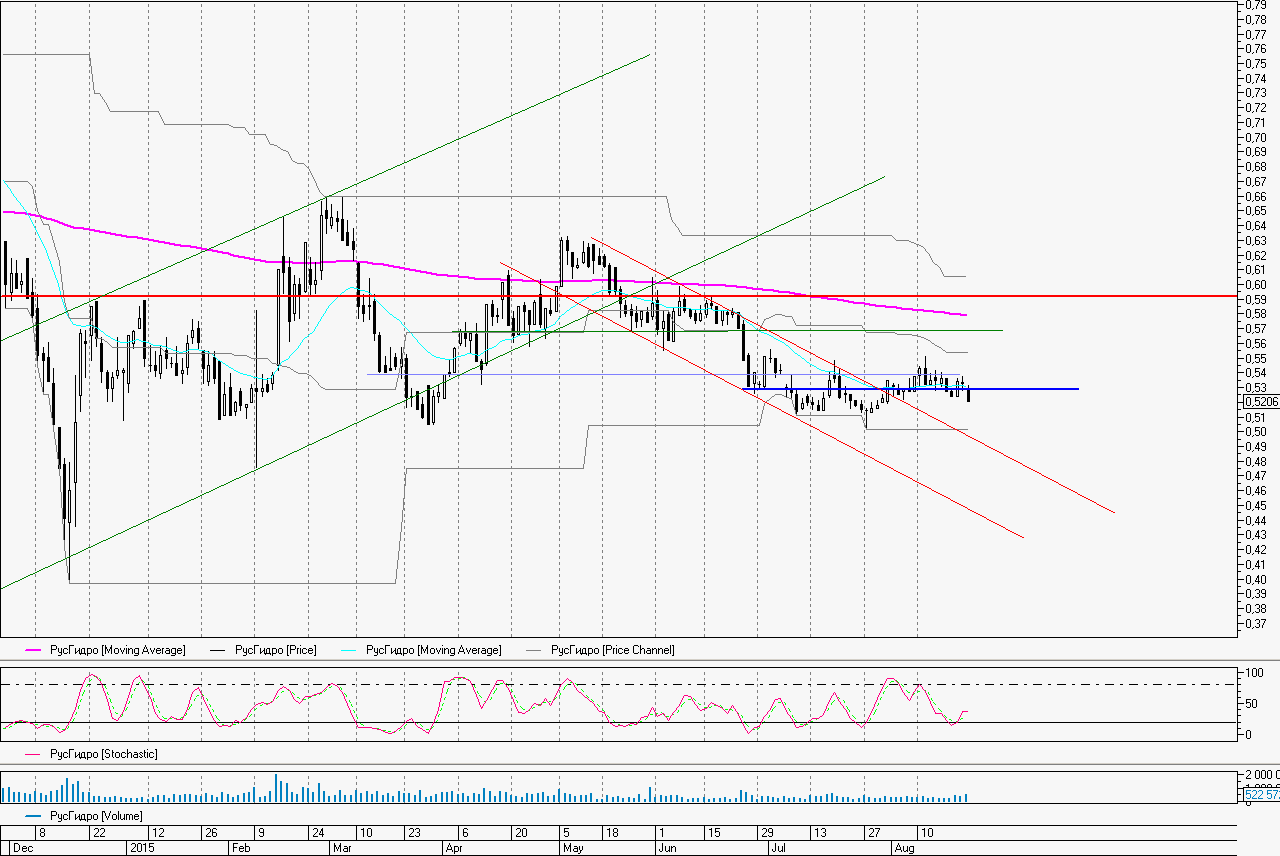Viewport: 1280px width, 856px height.
Task: Click the 2015 year label on time axis
Action: pos(141,847)
